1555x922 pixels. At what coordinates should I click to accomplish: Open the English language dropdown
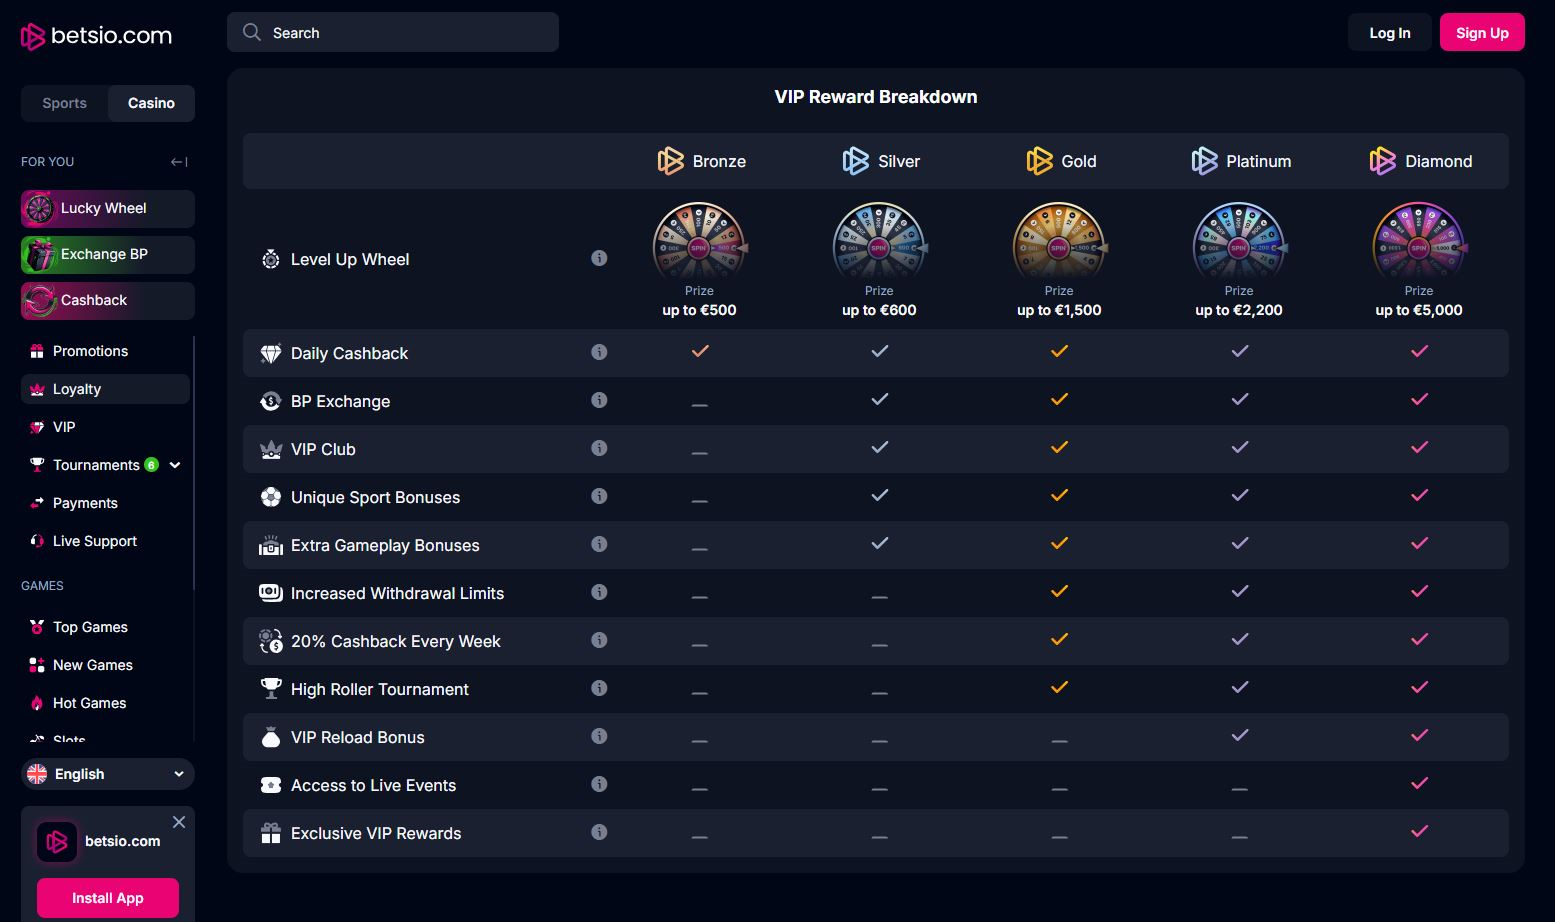(x=108, y=774)
